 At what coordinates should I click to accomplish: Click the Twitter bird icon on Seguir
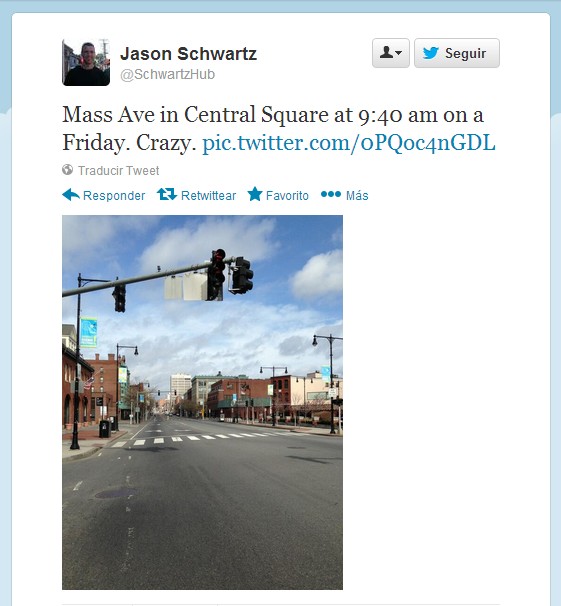tap(430, 53)
